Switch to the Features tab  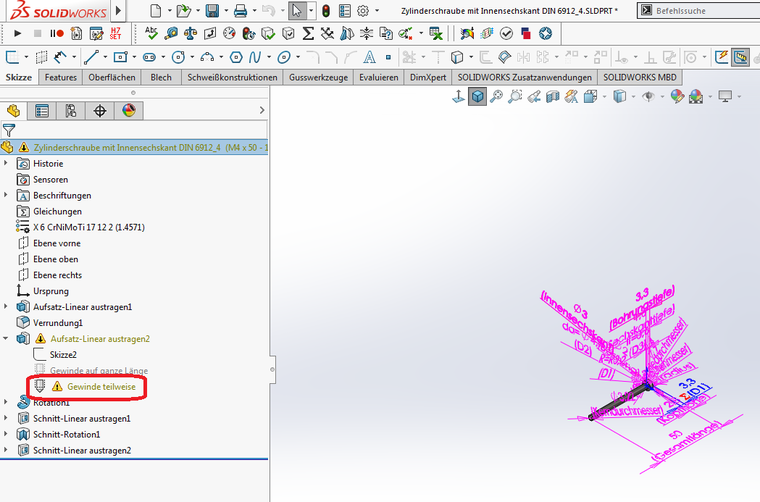click(x=61, y=77)
